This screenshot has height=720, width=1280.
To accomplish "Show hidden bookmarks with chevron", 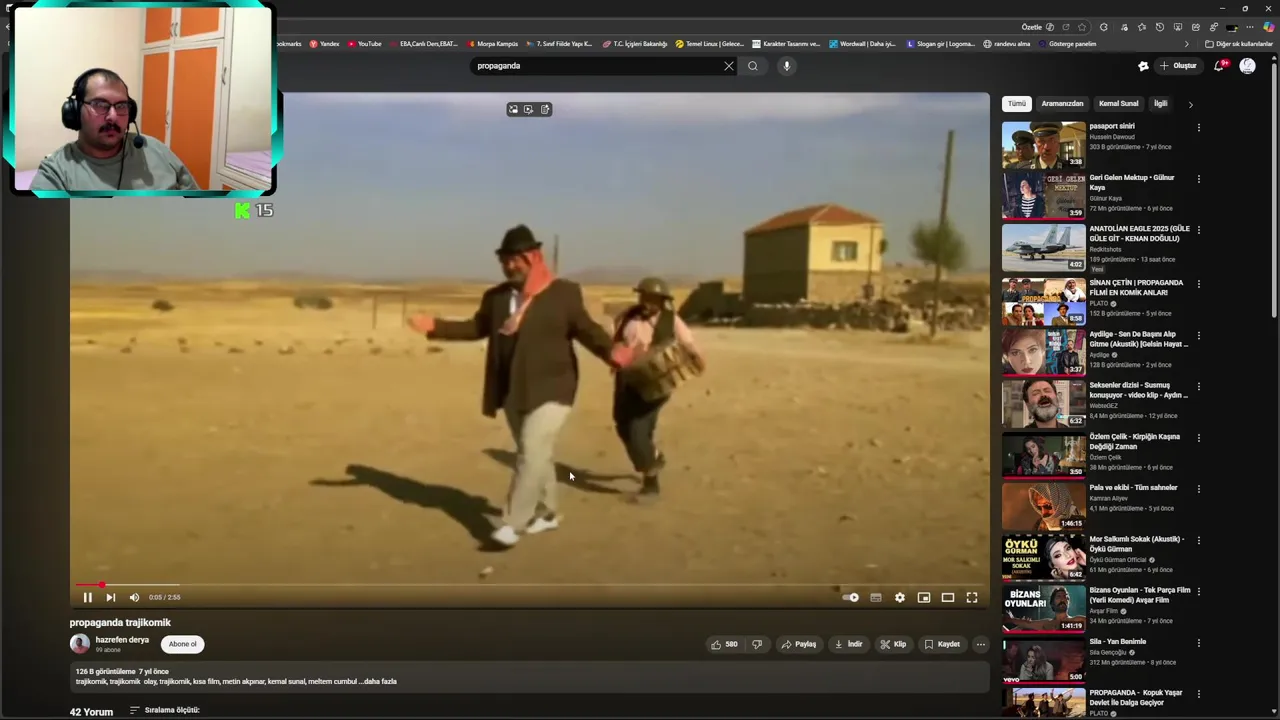I will 1187,44.
